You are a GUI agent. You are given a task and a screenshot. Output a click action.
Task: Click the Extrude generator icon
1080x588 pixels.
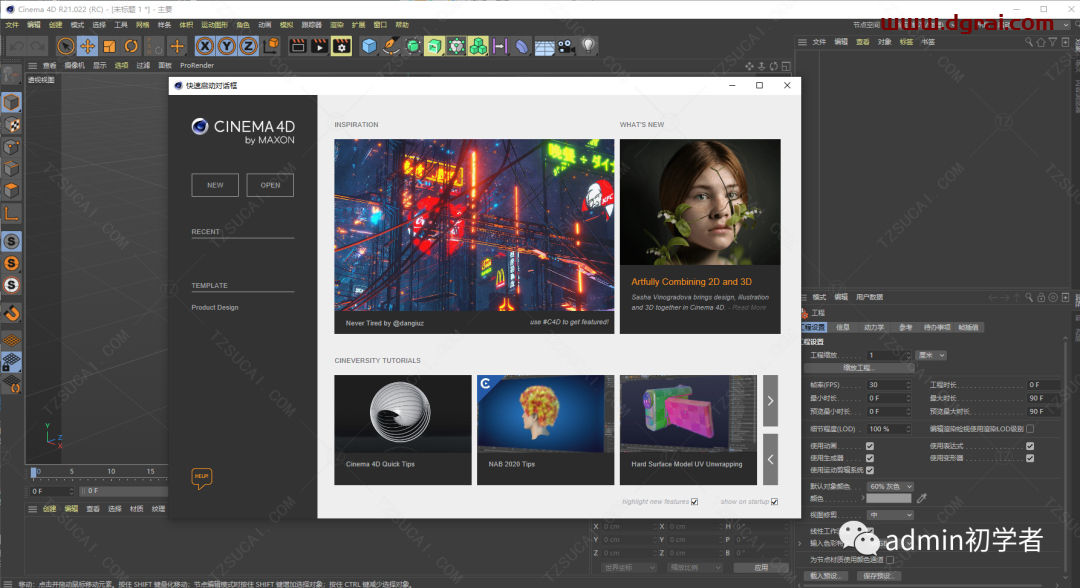pyautogui.click(x=434, y=46)
